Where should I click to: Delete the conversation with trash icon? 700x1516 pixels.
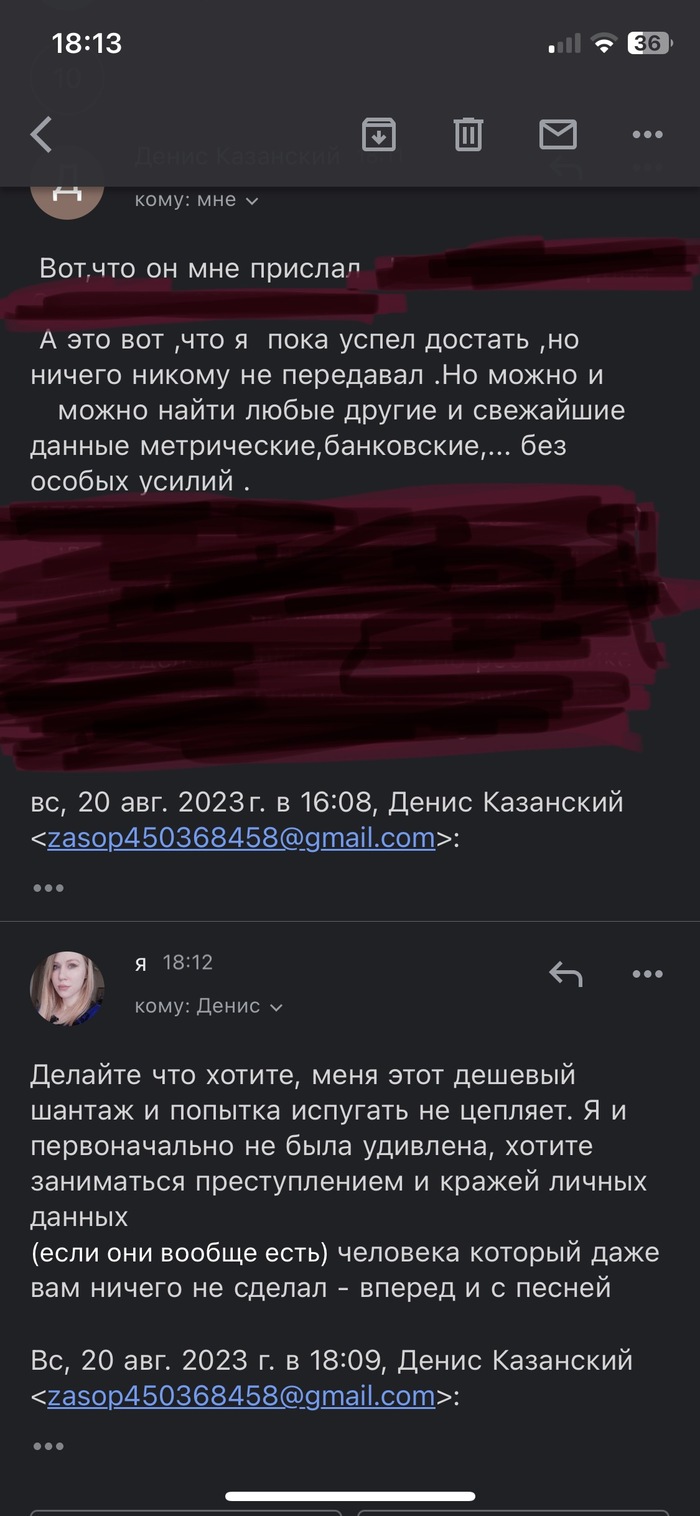coord(468,134)
